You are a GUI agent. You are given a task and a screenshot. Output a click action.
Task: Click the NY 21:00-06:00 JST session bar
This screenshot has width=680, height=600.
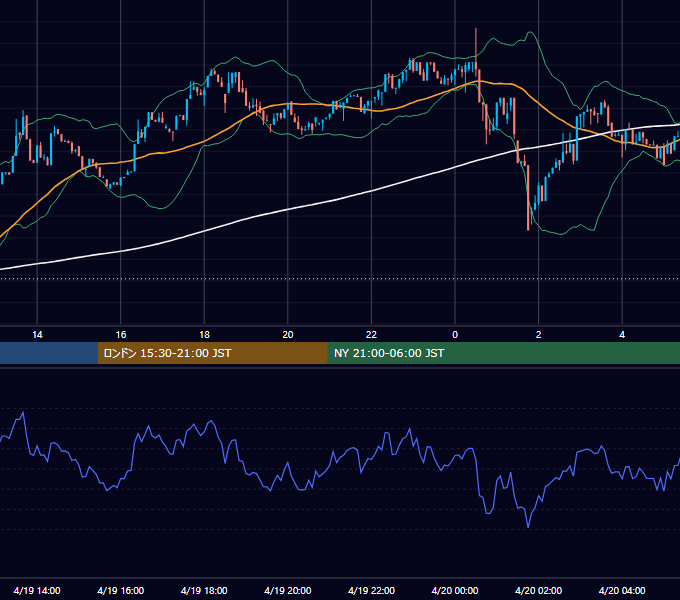tap(503, 353)
